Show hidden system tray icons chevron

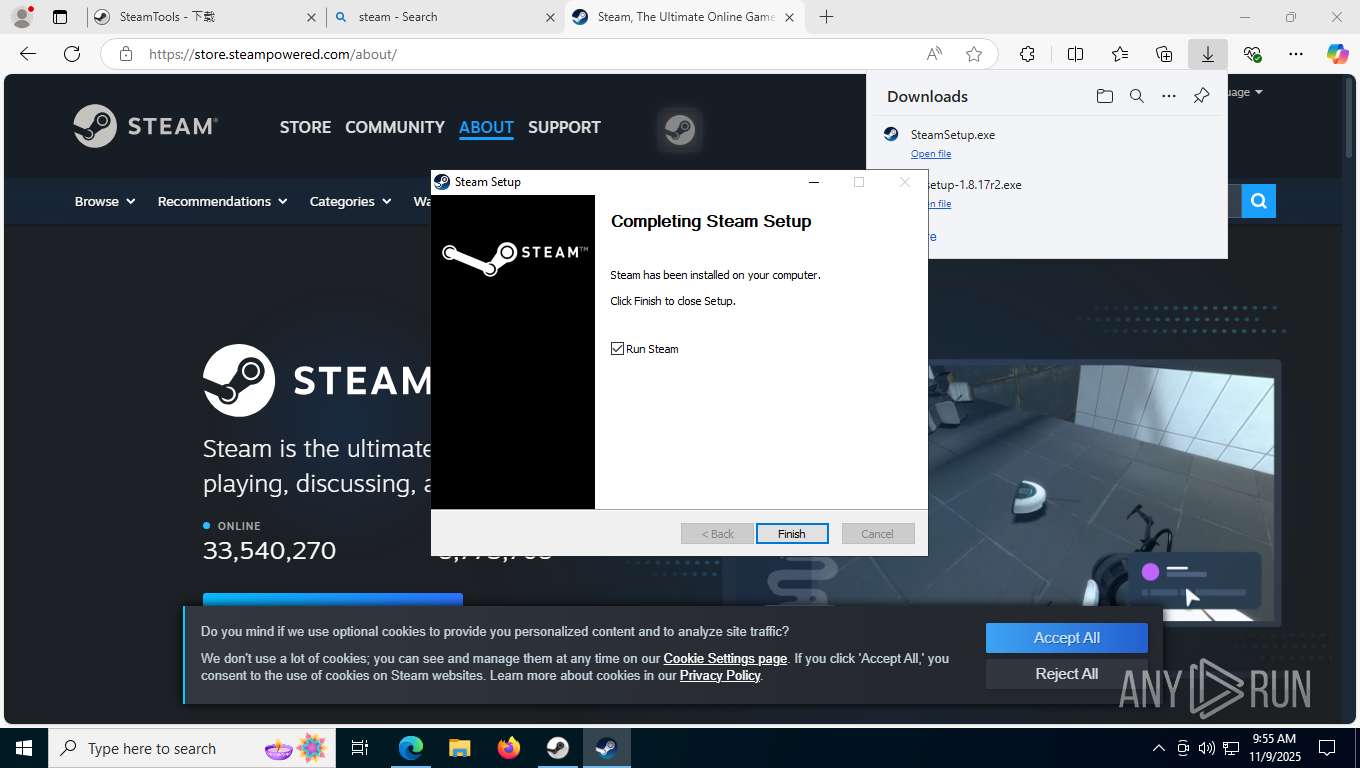(1159, 748)
